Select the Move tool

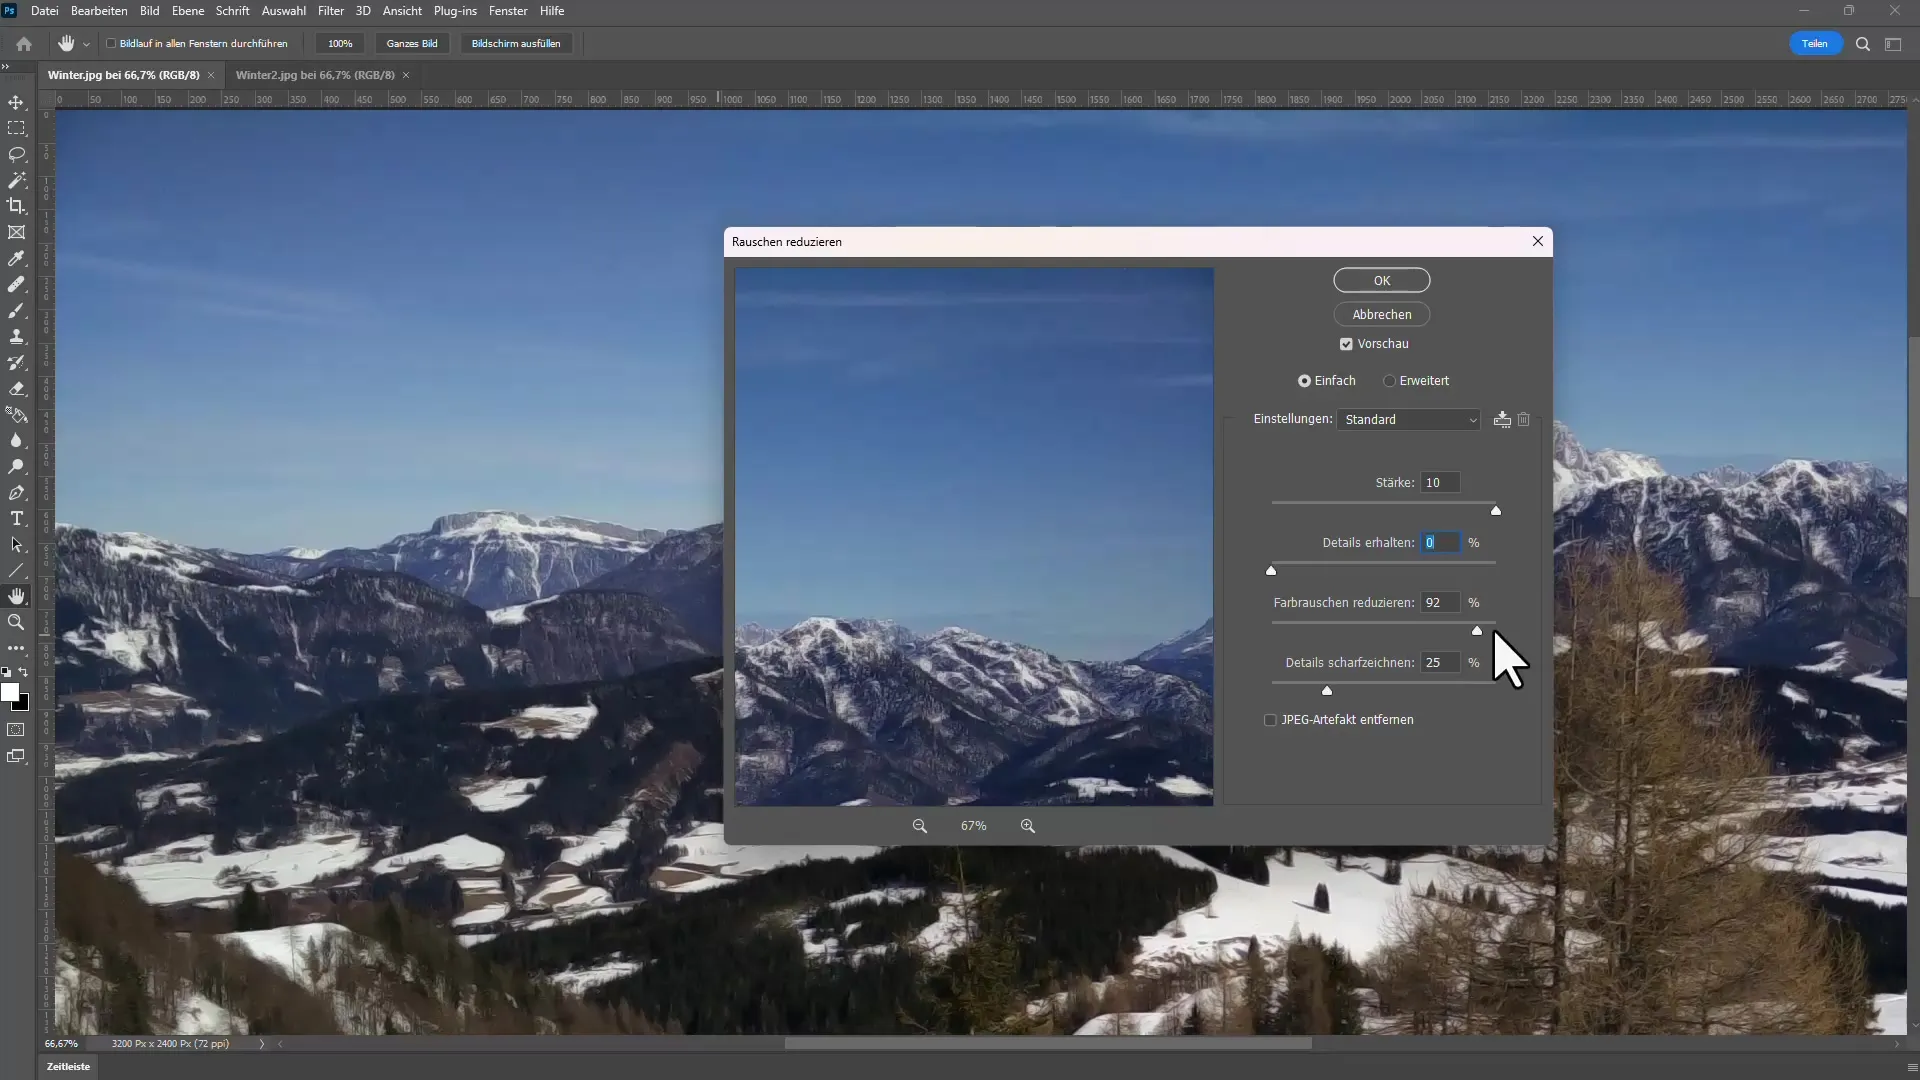[17, 102]
